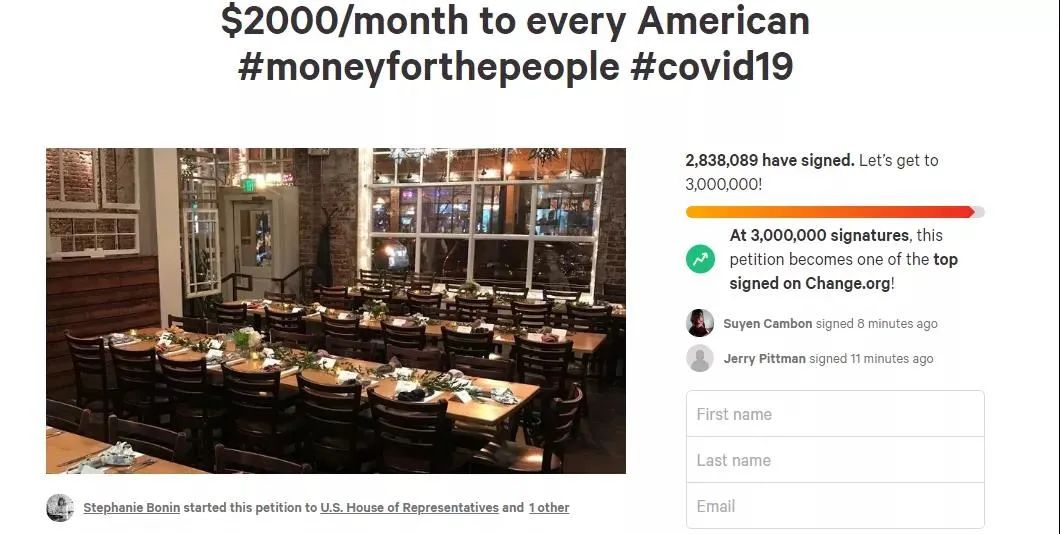Click Jerry Pittman's gray avatar icon
The width and height of the screenshot is (1060, 534).
700,358
